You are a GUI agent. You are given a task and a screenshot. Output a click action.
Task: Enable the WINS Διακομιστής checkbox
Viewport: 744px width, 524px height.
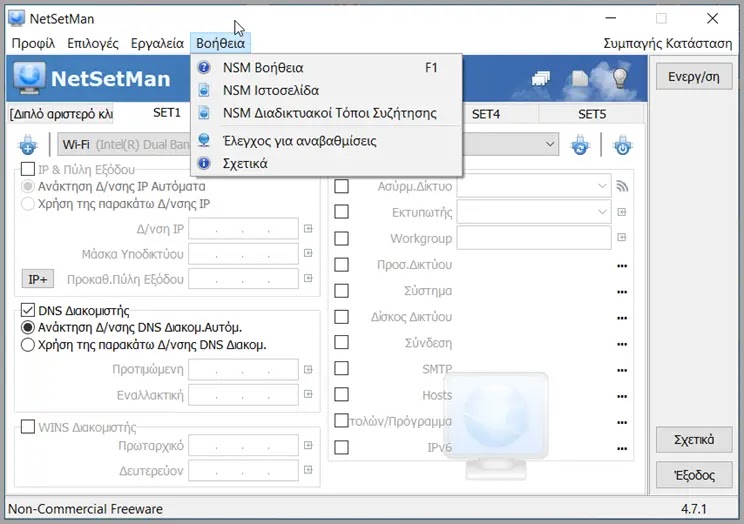28,427
